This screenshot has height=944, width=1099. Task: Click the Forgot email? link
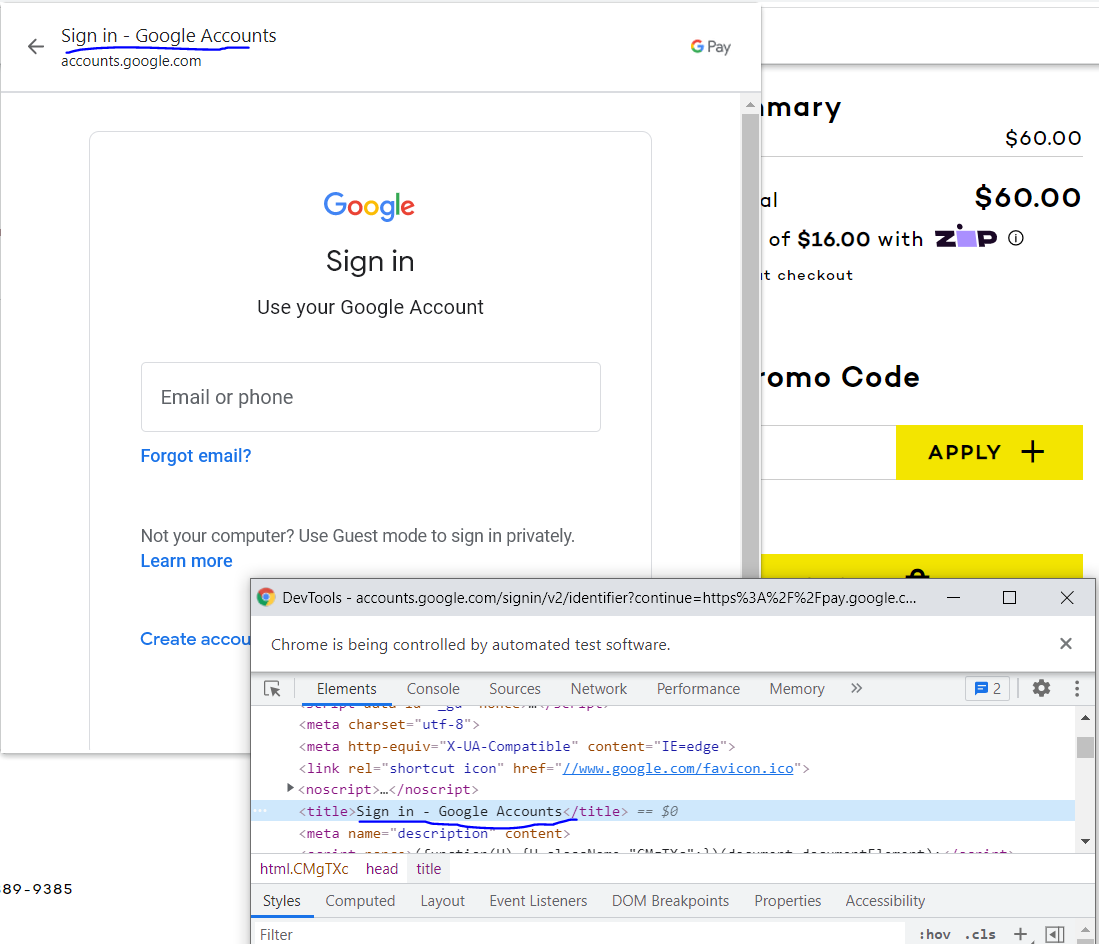(196, 456)
